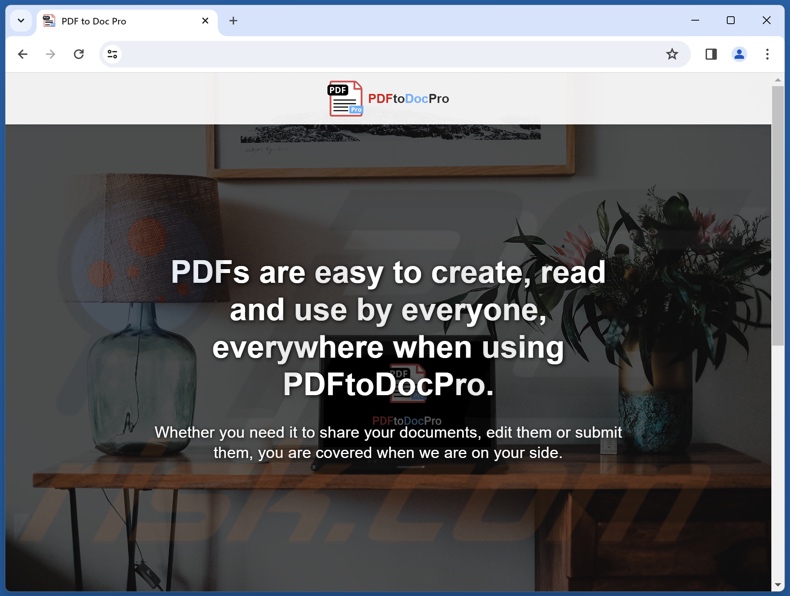Click the PDFtoDocPro logo icon
This screenshot has height=596, width=790.
(x=345, y=98)
